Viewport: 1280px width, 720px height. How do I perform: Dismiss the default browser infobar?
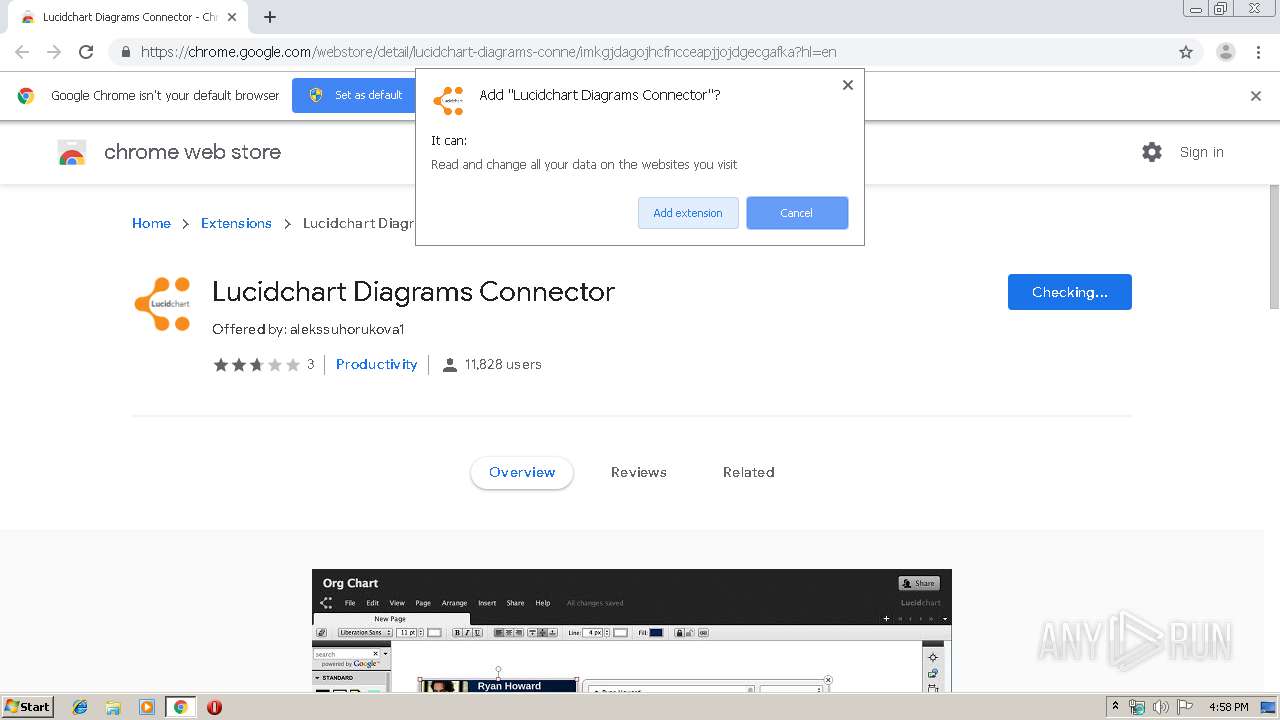pyautogui.click(x=1256, y=96)
